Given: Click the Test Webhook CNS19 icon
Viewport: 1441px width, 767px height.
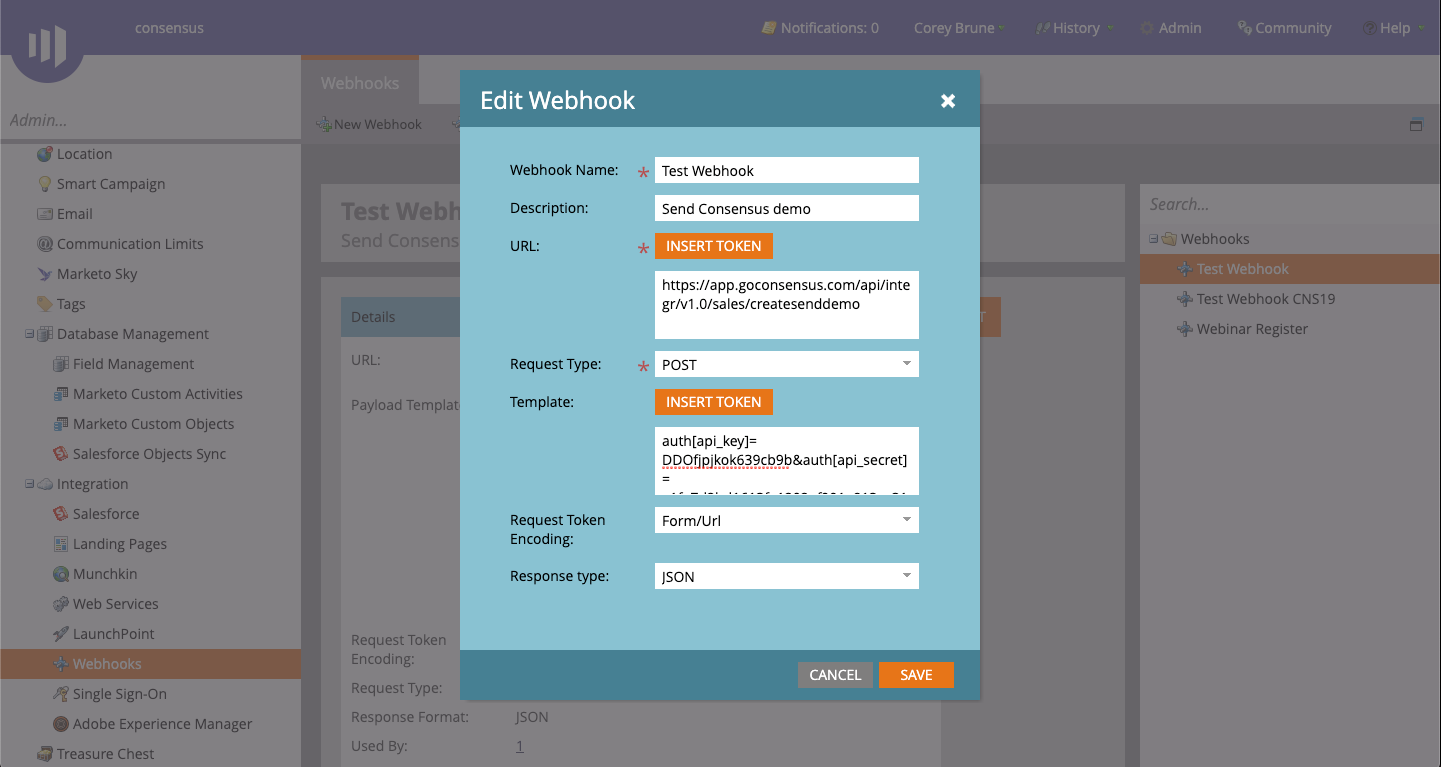Looking at the screenshot, I should [x=1184, y=299].
